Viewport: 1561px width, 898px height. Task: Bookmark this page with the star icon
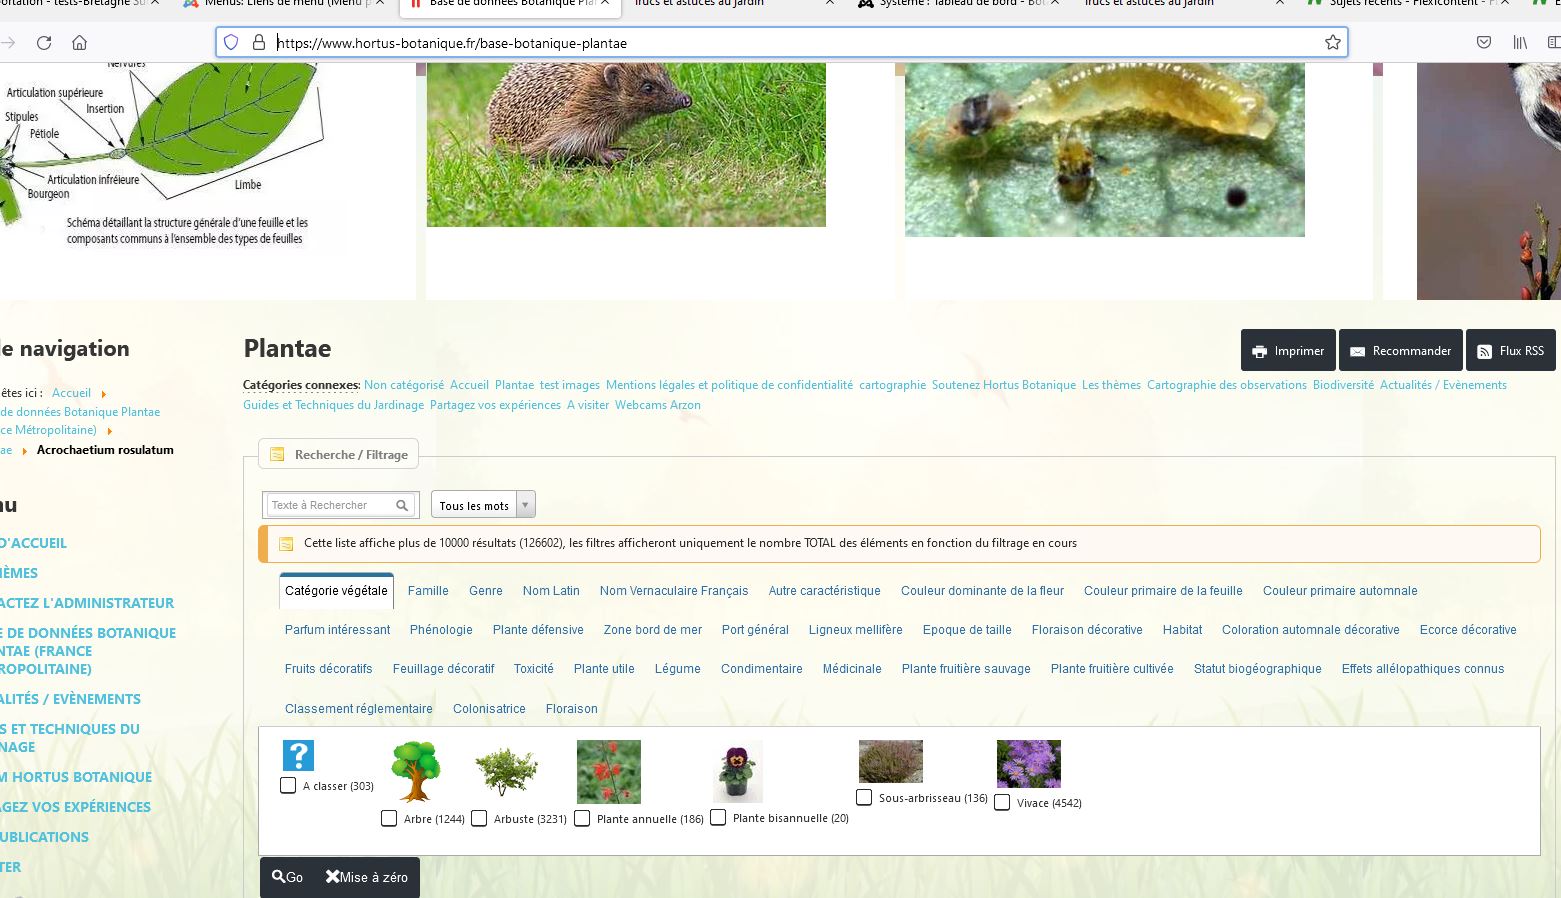tap(1332, 42)
